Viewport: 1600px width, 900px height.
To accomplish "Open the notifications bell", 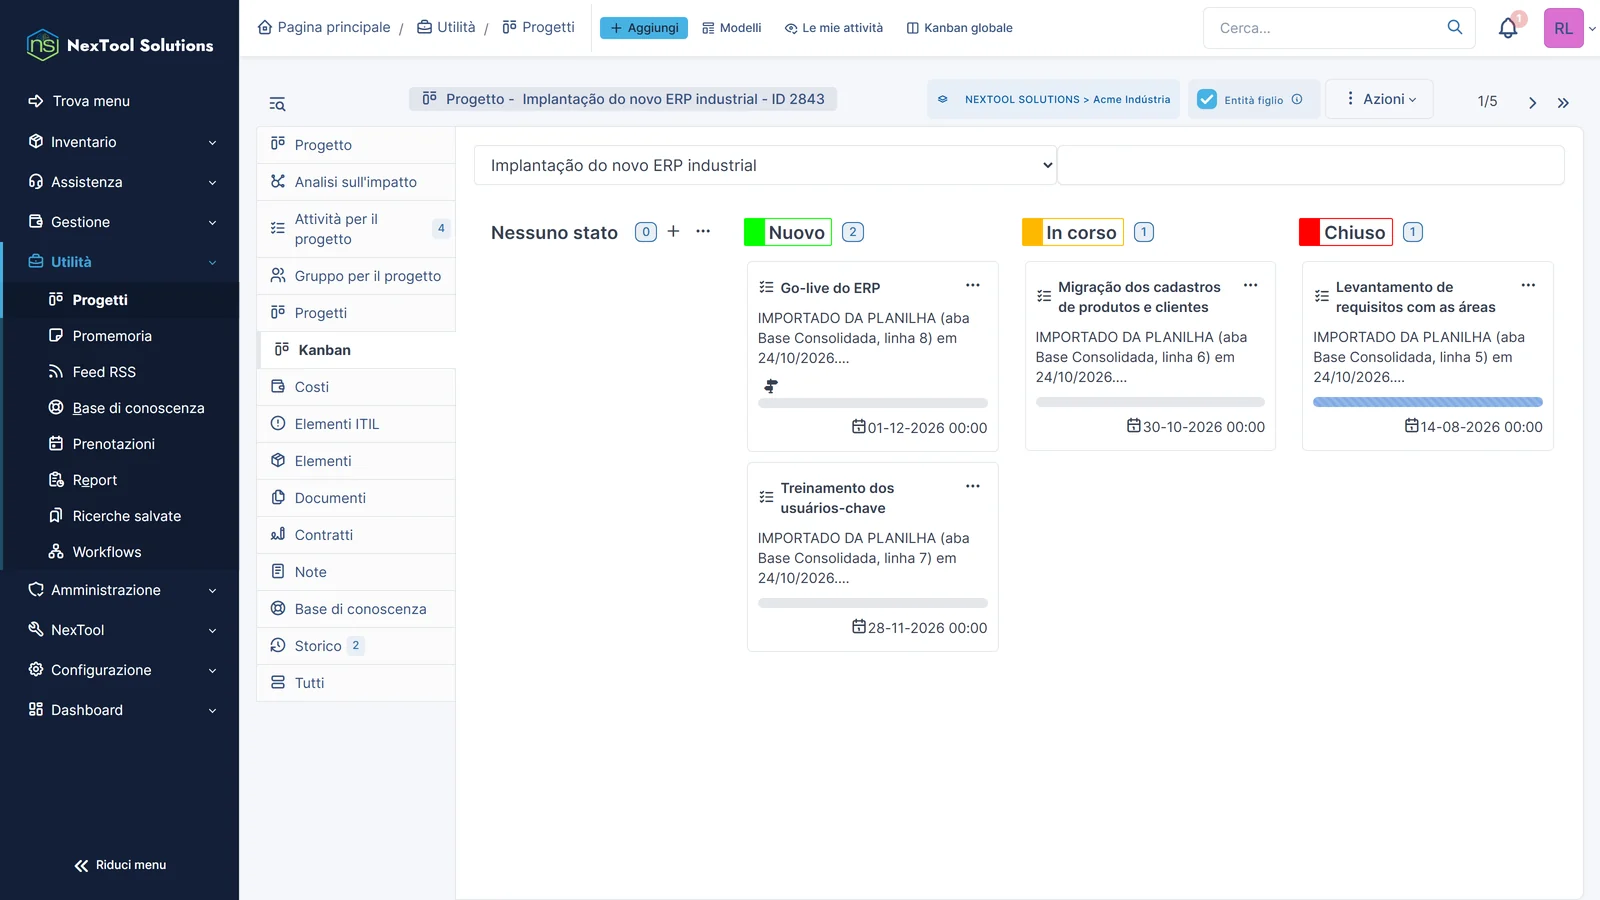I will coord(1508,28).
